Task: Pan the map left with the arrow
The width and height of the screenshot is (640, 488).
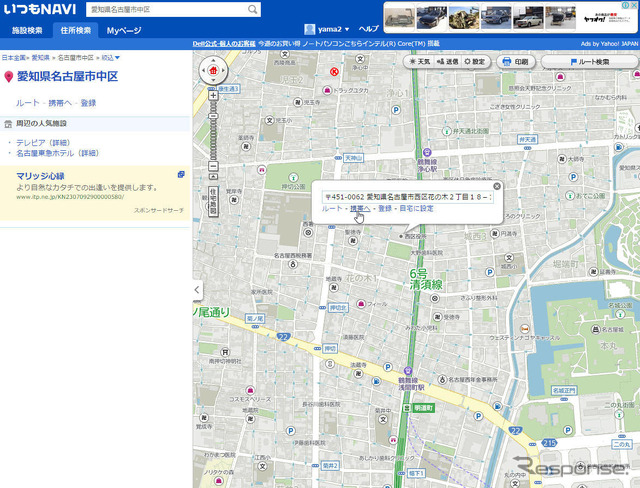Action: coord(203,70)
